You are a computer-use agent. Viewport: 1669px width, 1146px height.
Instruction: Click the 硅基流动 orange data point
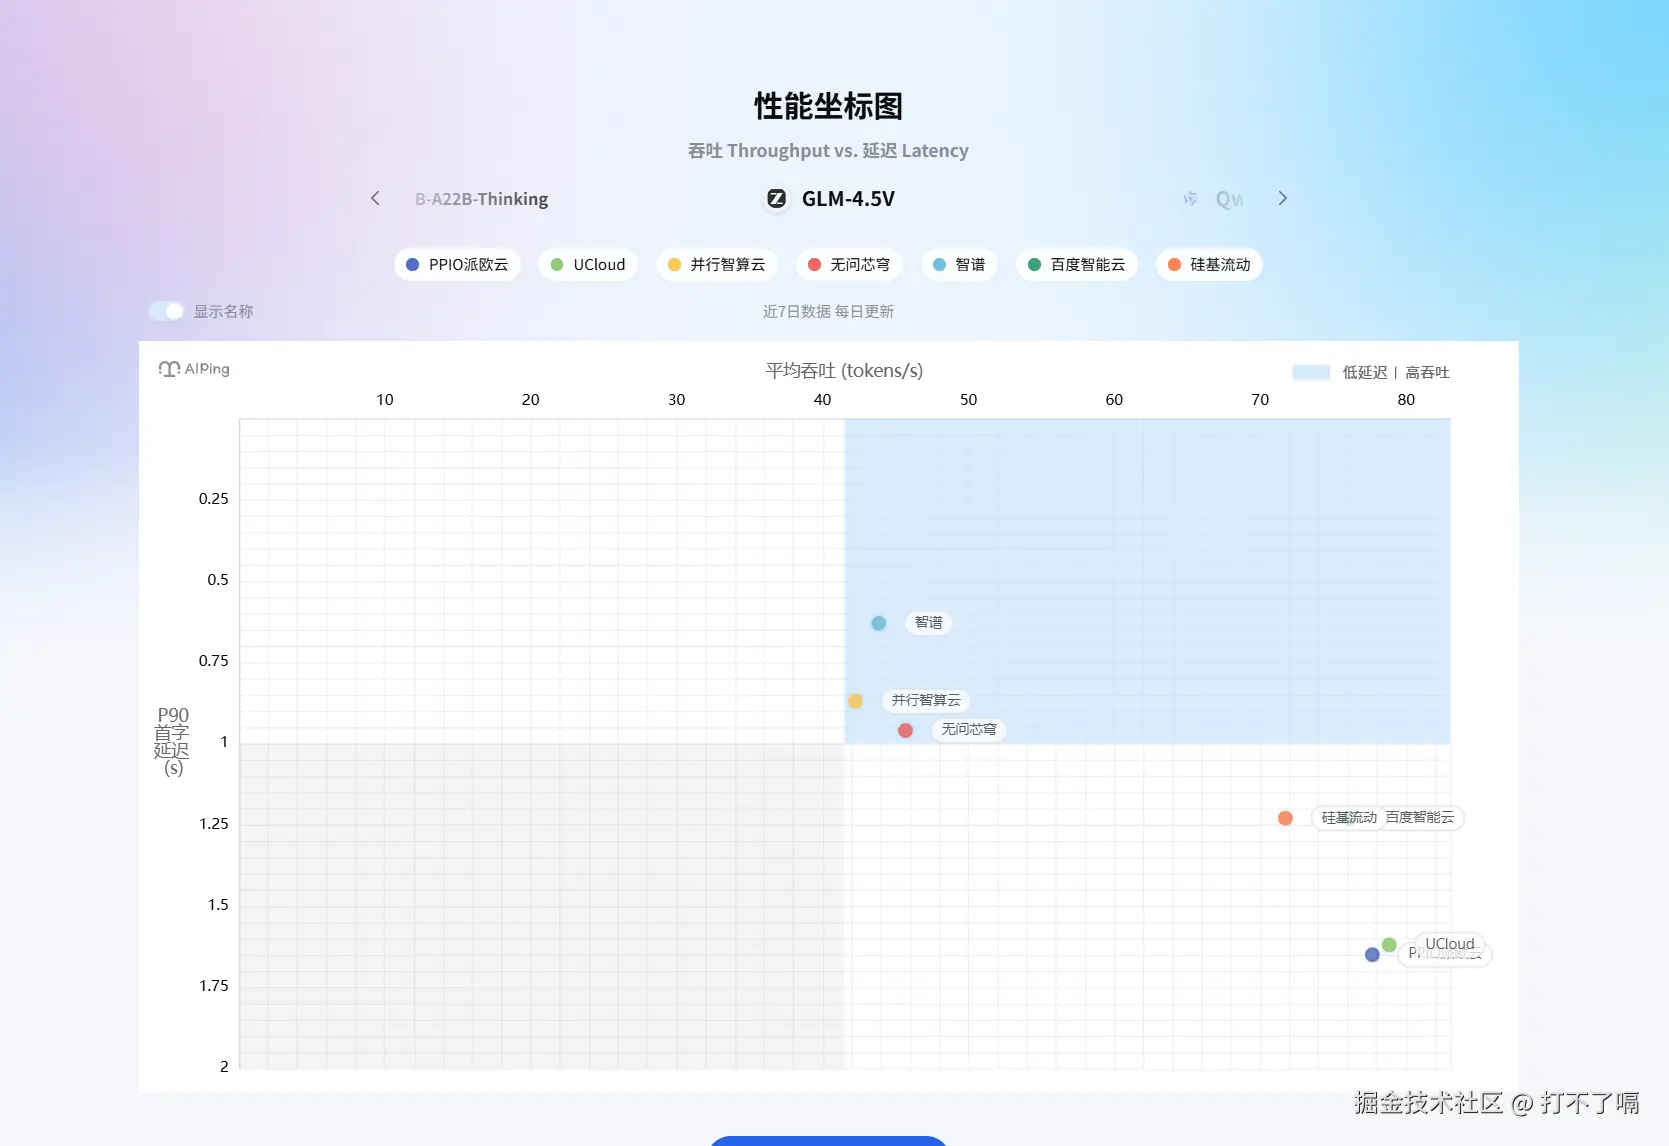[x=1285, y=818]
